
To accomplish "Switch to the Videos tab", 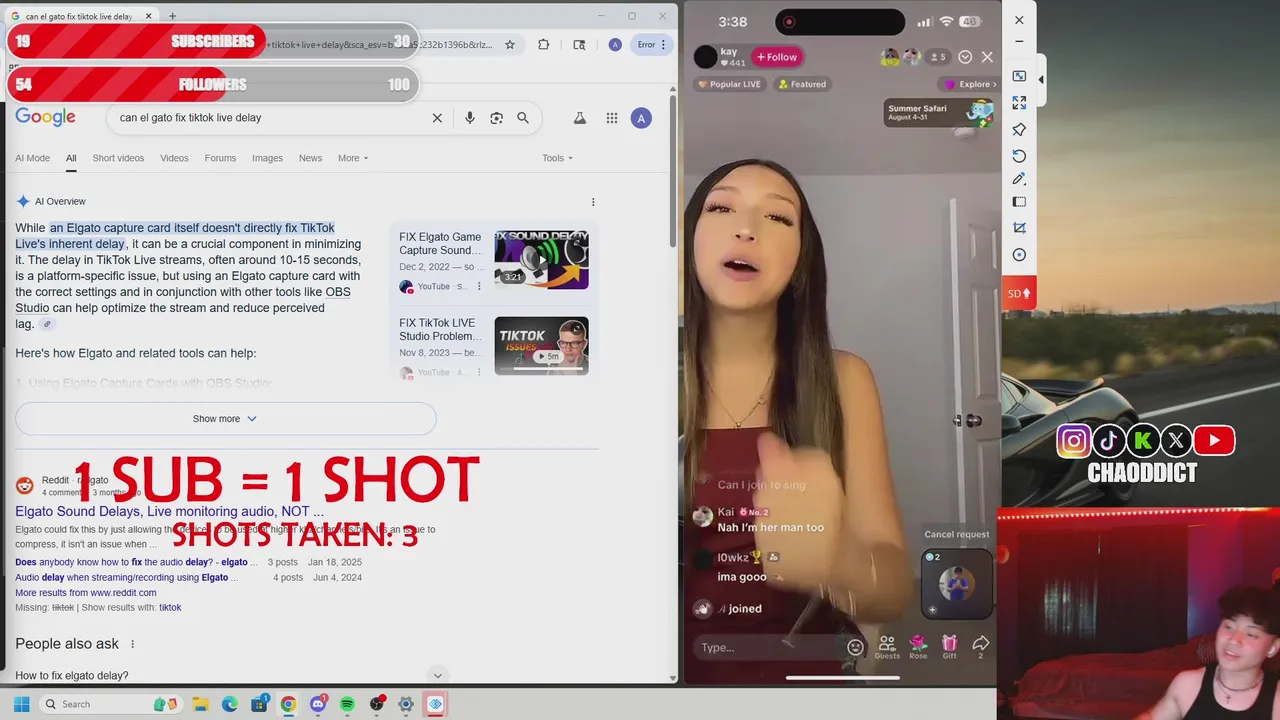I will pyautogui.click(x=174, y=158).
